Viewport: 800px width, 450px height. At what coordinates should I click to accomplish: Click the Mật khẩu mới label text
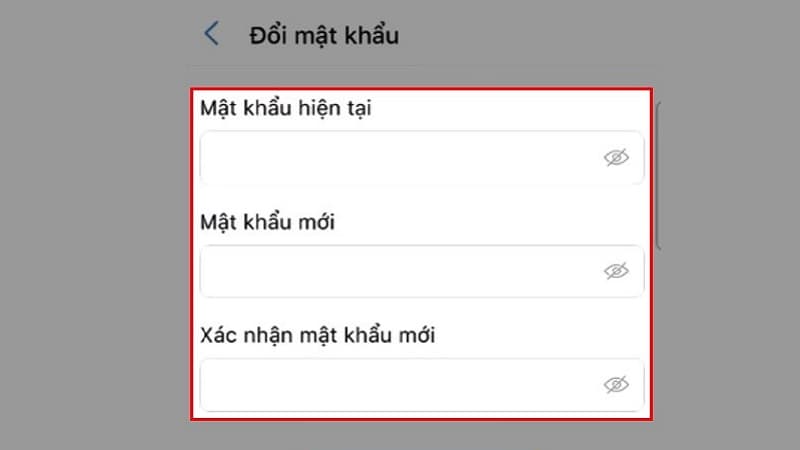pos(267,222)
